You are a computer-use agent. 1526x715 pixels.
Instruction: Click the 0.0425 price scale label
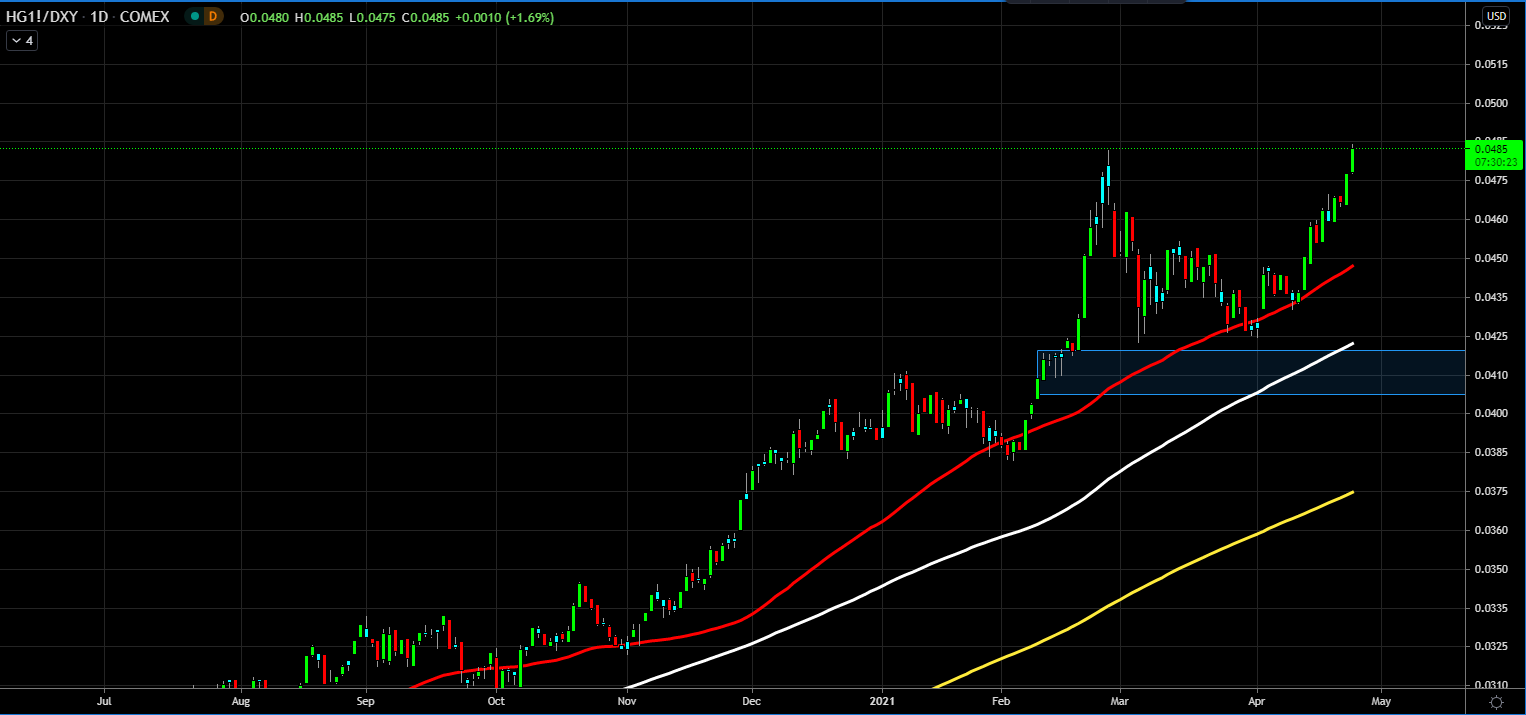pyautogui.click(x=1491, y=336)
